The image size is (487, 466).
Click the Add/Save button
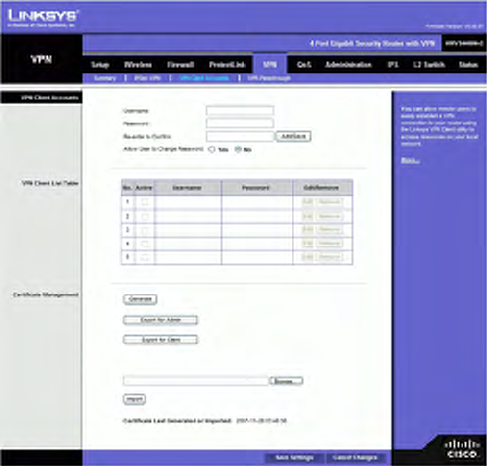coord(293,136)
